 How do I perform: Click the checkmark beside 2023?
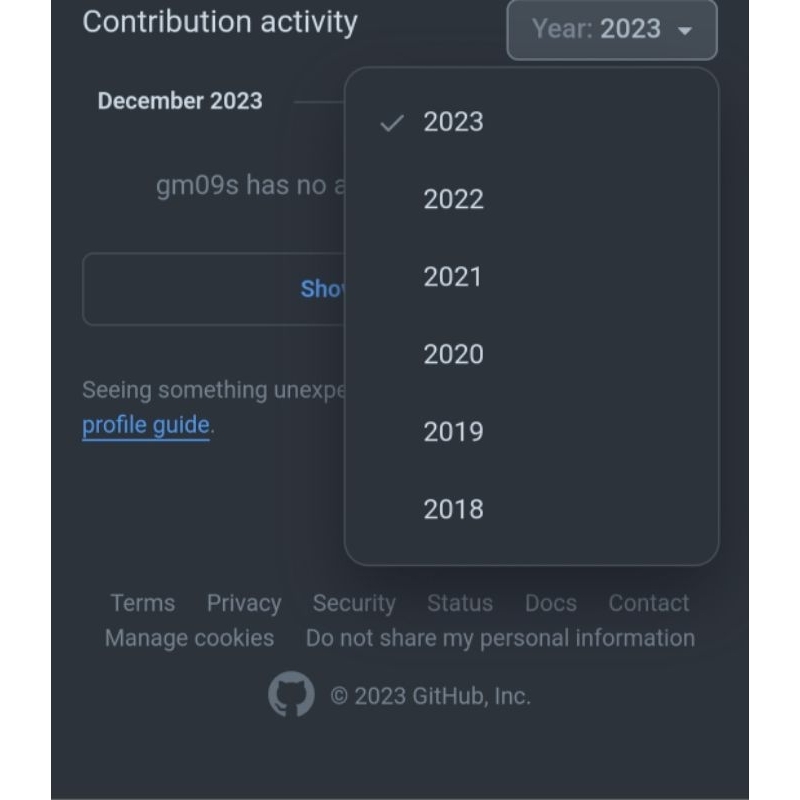coord(391,123)
